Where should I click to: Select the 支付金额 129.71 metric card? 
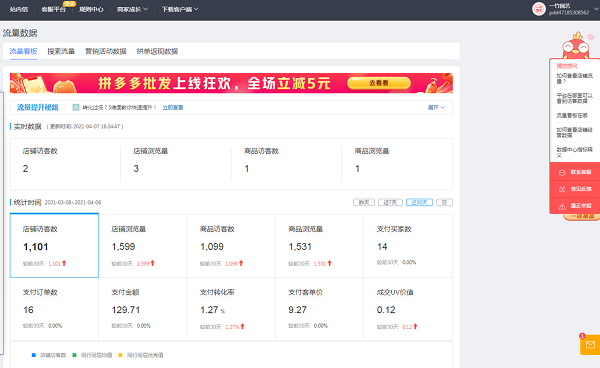coord(143,309)
